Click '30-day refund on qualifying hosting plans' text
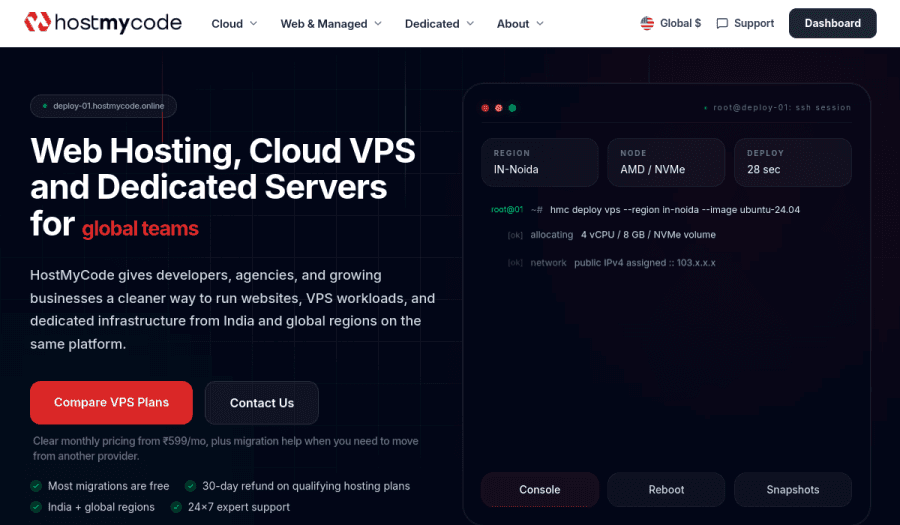This screenshot has width=900, height=525. point(306,486)
